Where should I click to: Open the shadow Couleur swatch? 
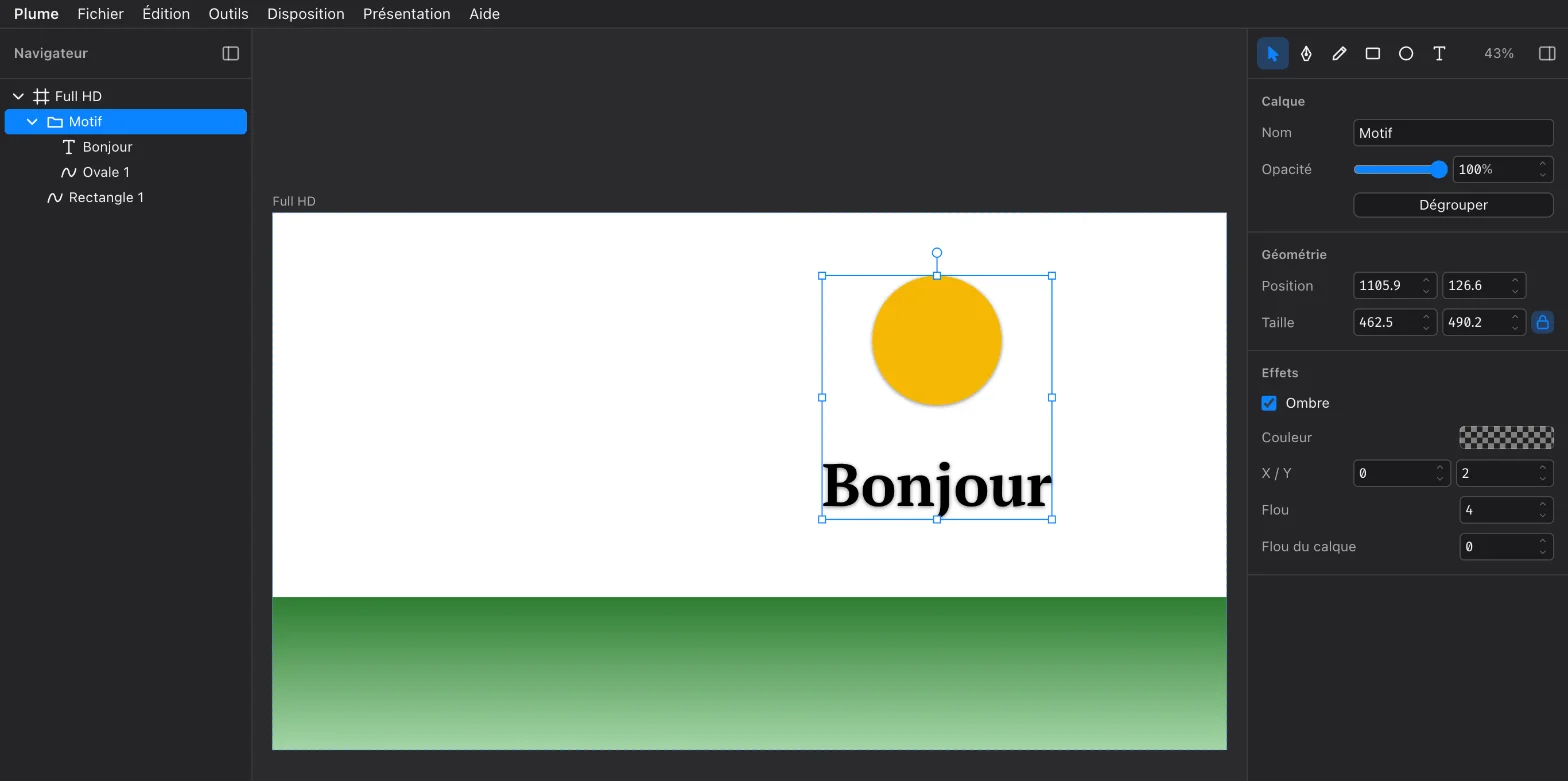click(x=1506, y=437)
